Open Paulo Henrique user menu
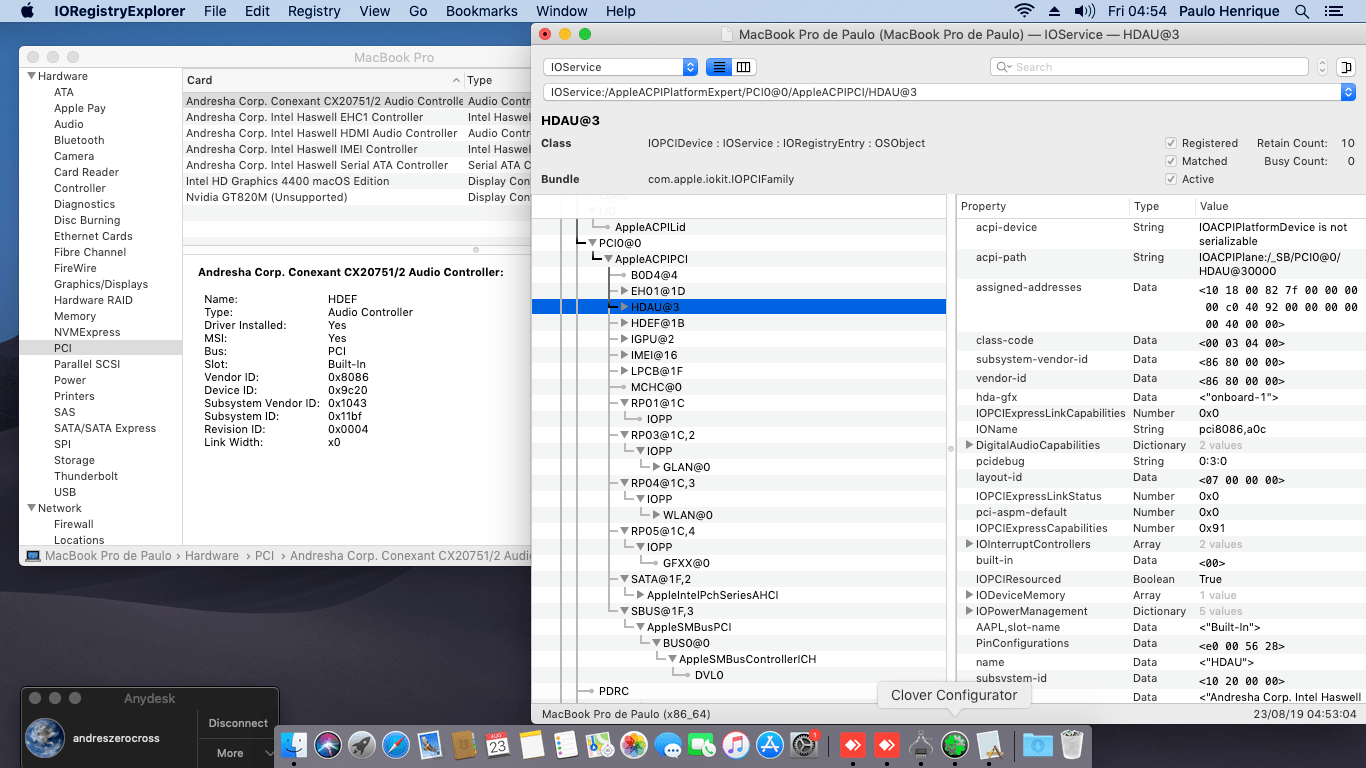This screenshot has width=1366, height=768. click(1228, 11)
